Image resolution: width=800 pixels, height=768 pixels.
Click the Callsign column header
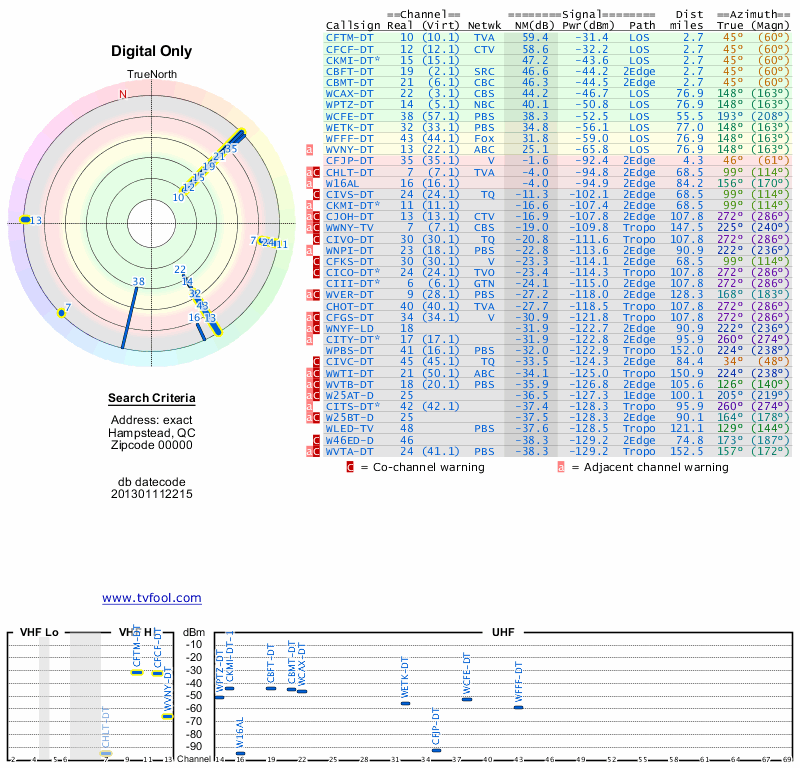(354, 25)
